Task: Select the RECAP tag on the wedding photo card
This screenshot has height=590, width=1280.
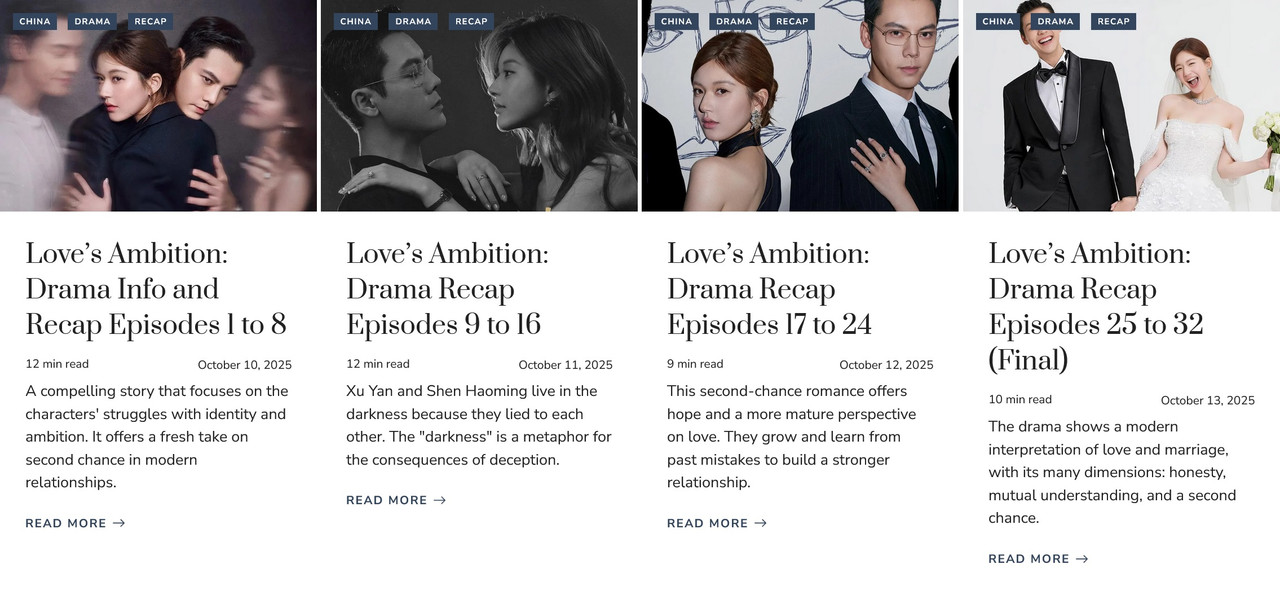Action: point(1113,21)
